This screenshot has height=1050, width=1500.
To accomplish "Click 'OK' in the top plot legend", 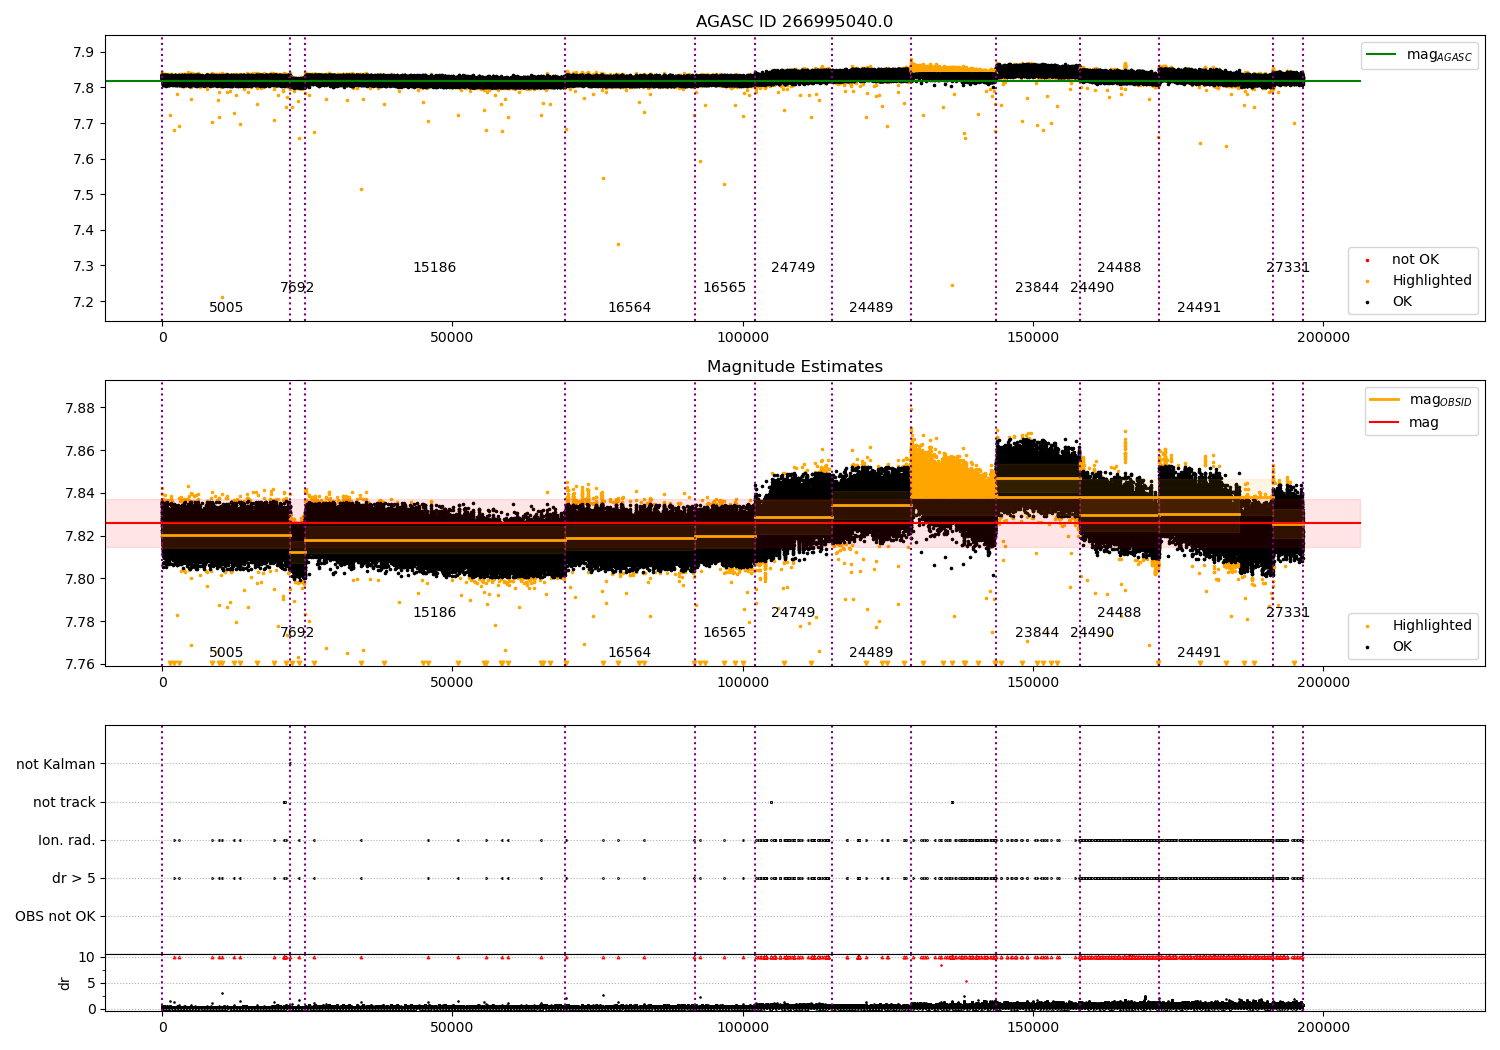I will click(1401, 301).
